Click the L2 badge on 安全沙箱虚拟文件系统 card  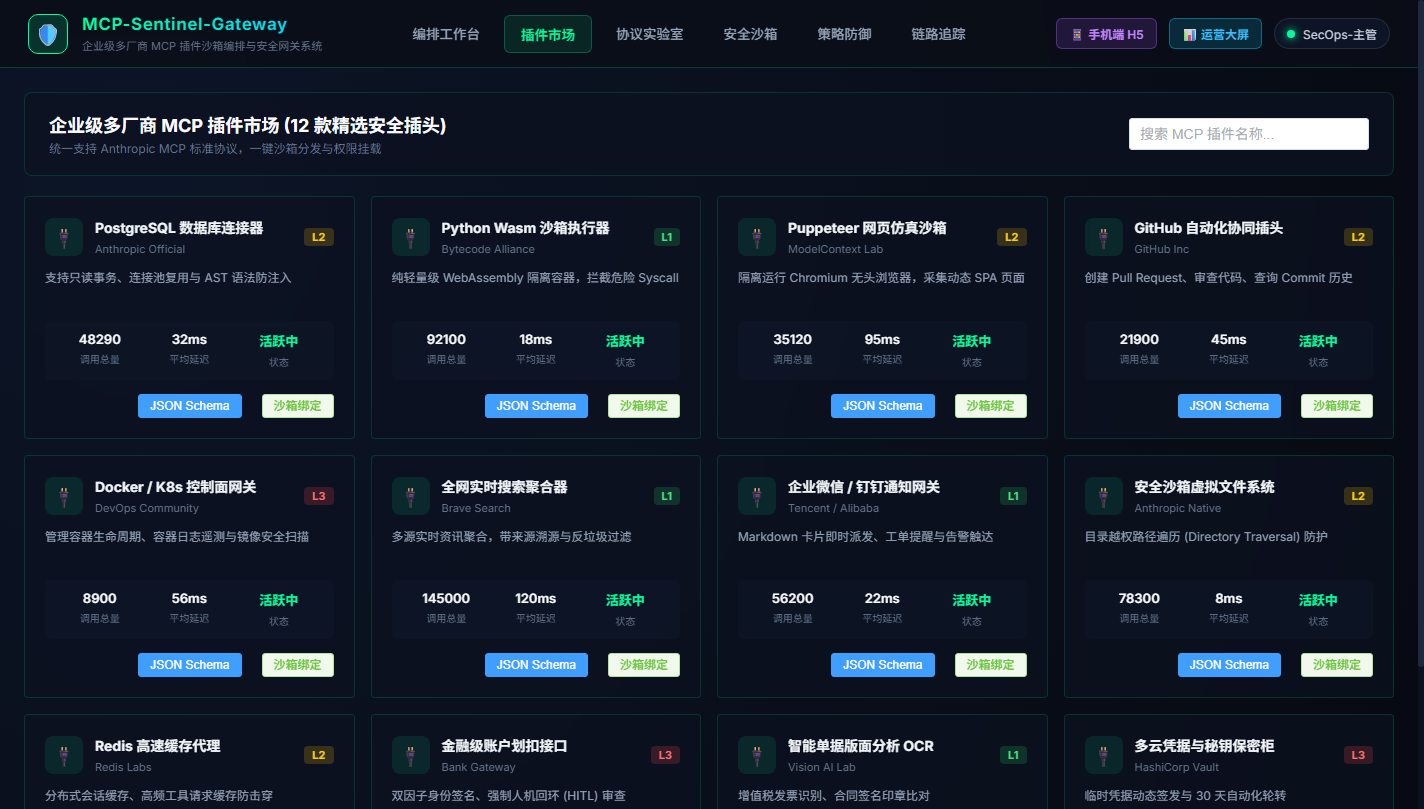pos(1358,496)
